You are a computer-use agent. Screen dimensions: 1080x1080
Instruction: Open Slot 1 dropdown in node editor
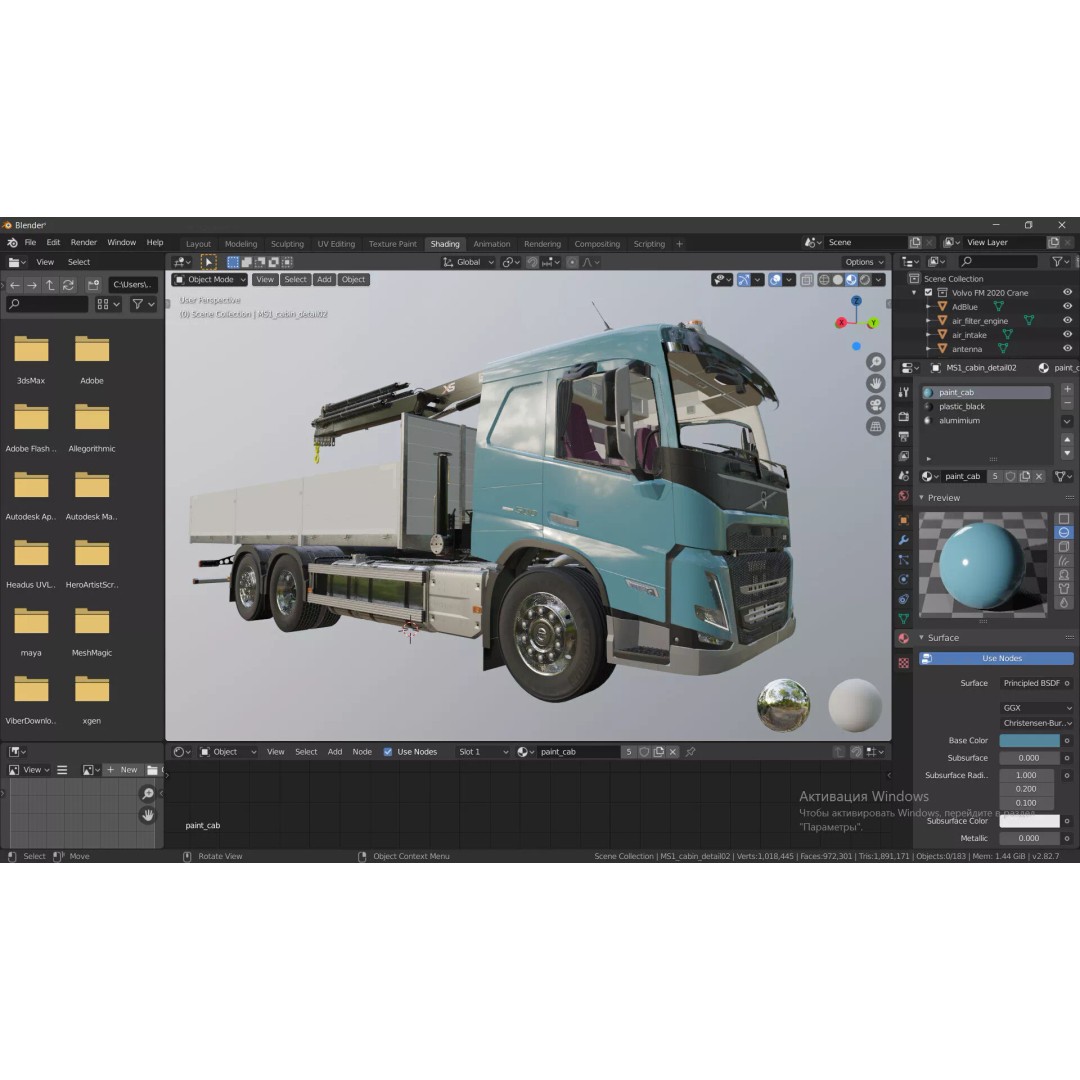[x=483, y=752]
